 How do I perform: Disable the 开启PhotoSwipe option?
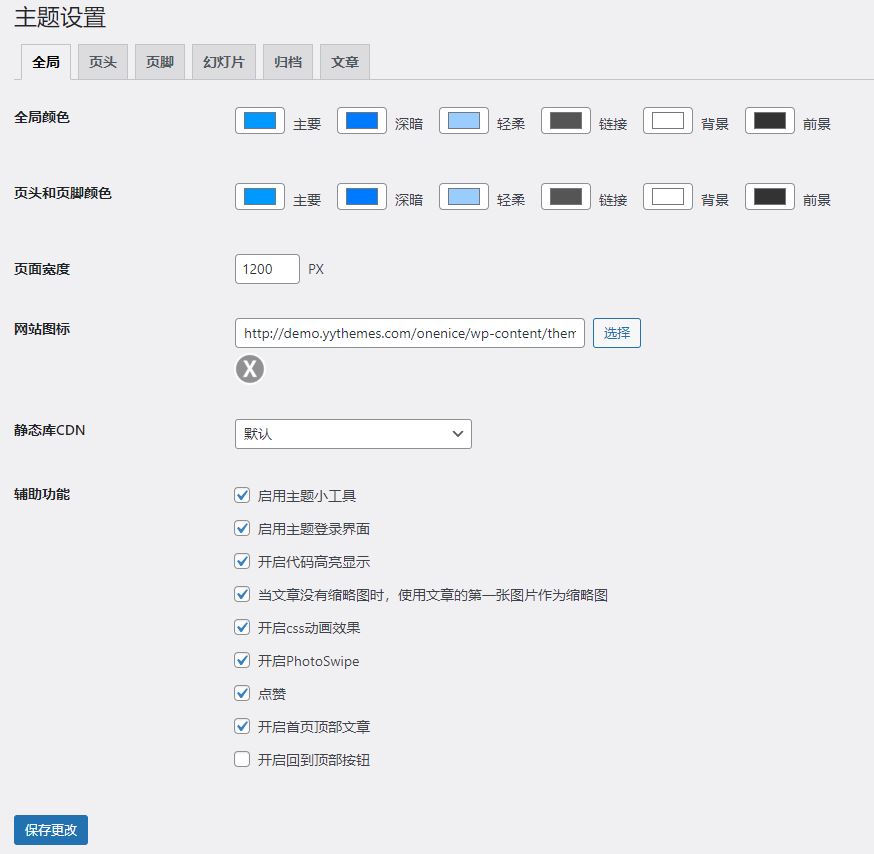tap(242, 659)
